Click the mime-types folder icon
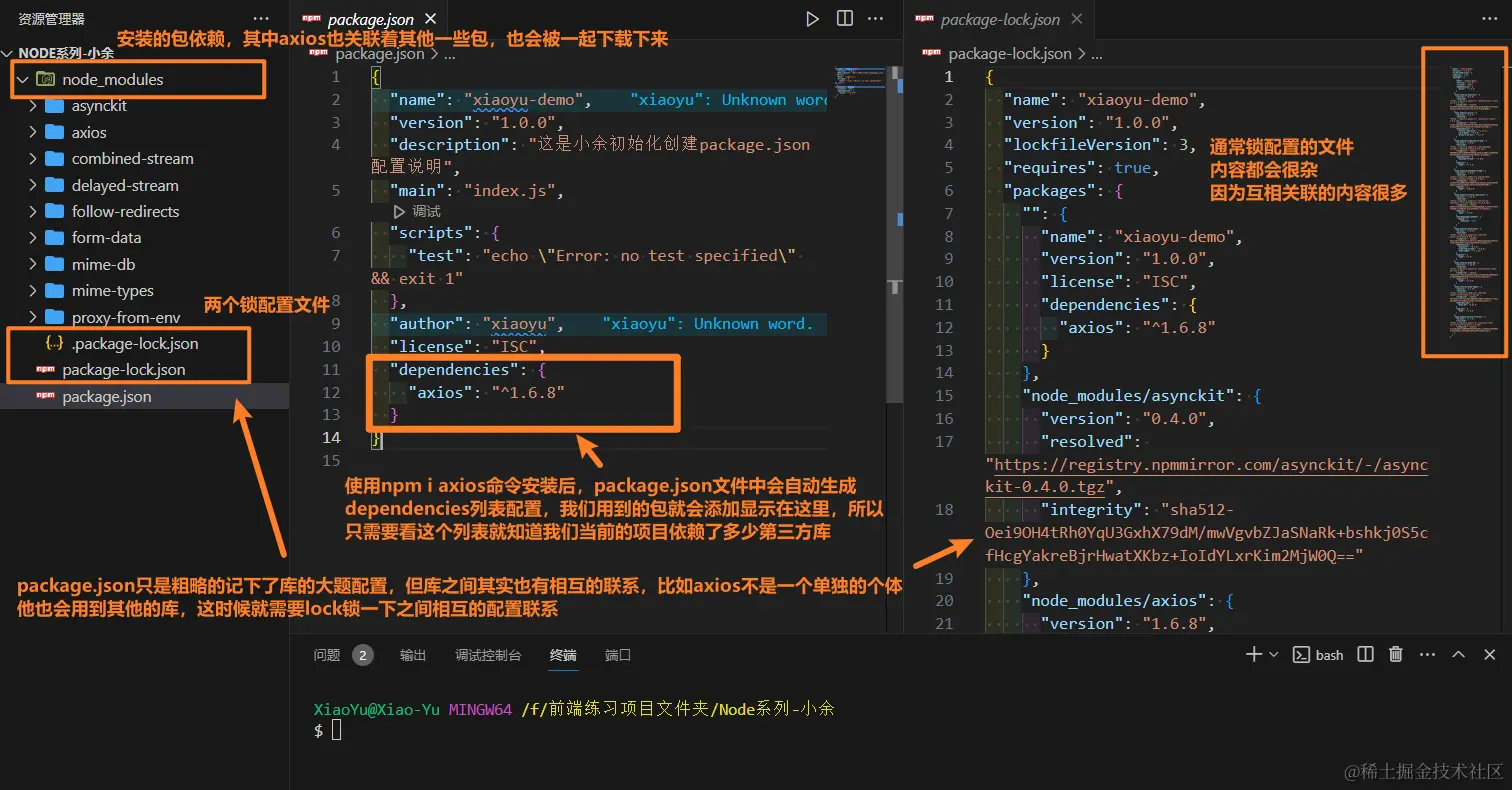The width and height of the screenshot is (1512, 790). [55, 291]
